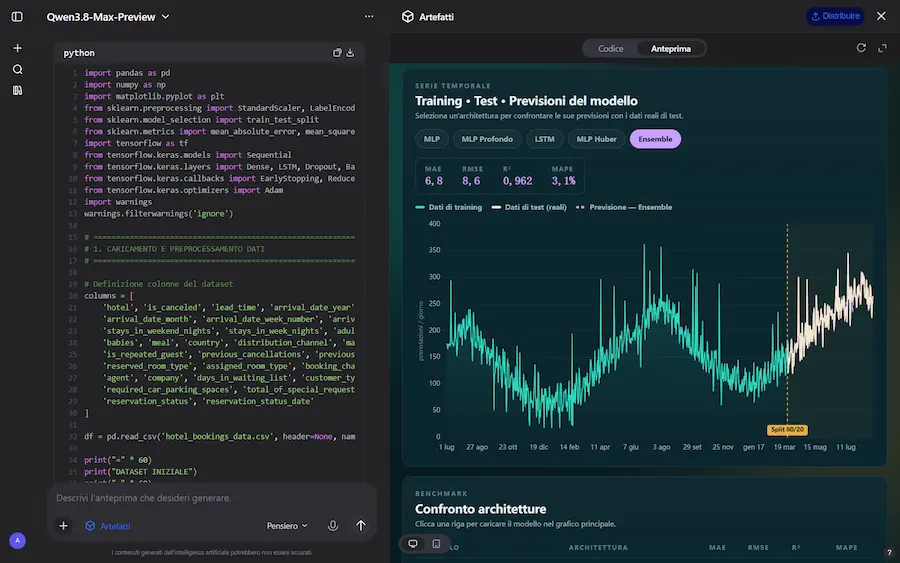Image resolution: width=900 pixels, height=563 pixels.
Task: Switch to the Anteprima tab
Action: click(x=670, y=49)
